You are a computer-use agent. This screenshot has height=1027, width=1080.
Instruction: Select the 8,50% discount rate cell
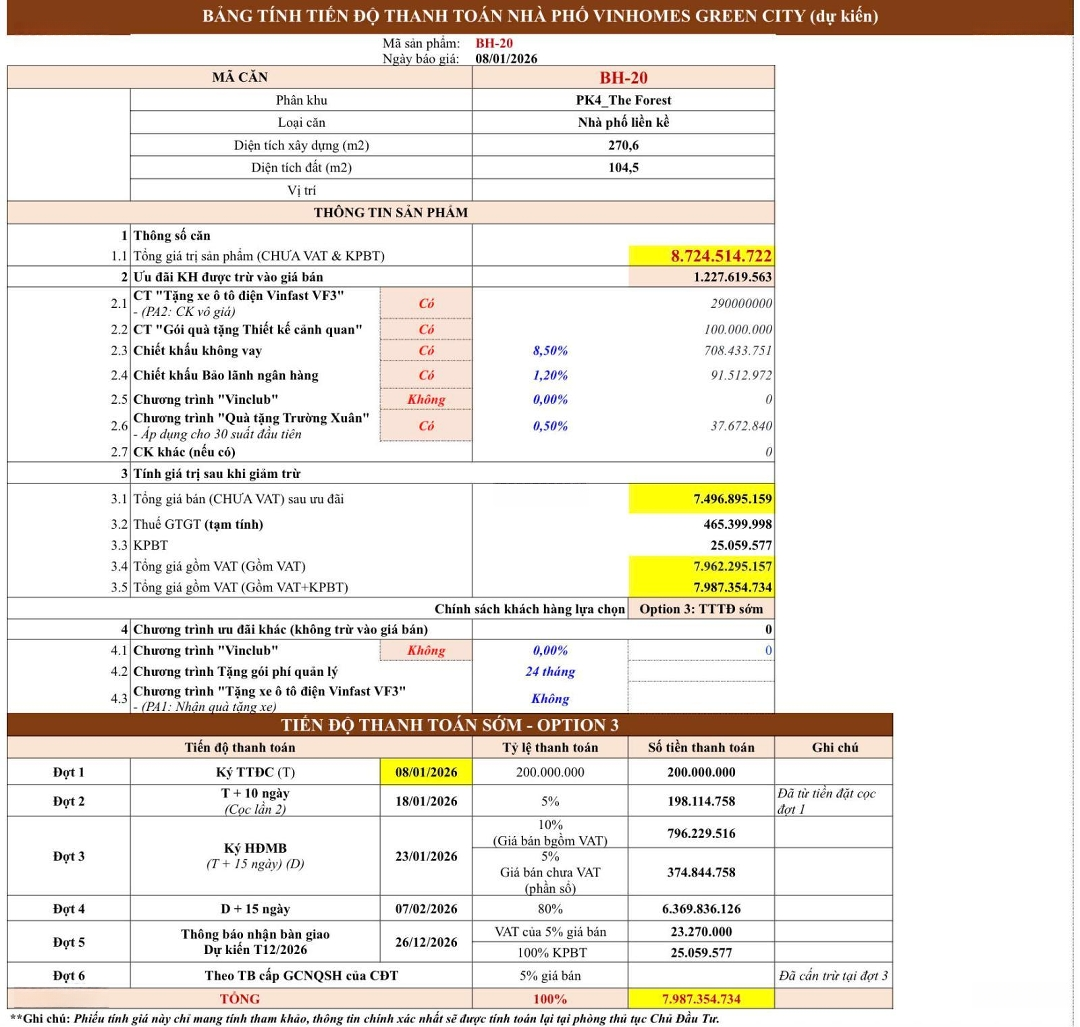[x=550, y=351]
